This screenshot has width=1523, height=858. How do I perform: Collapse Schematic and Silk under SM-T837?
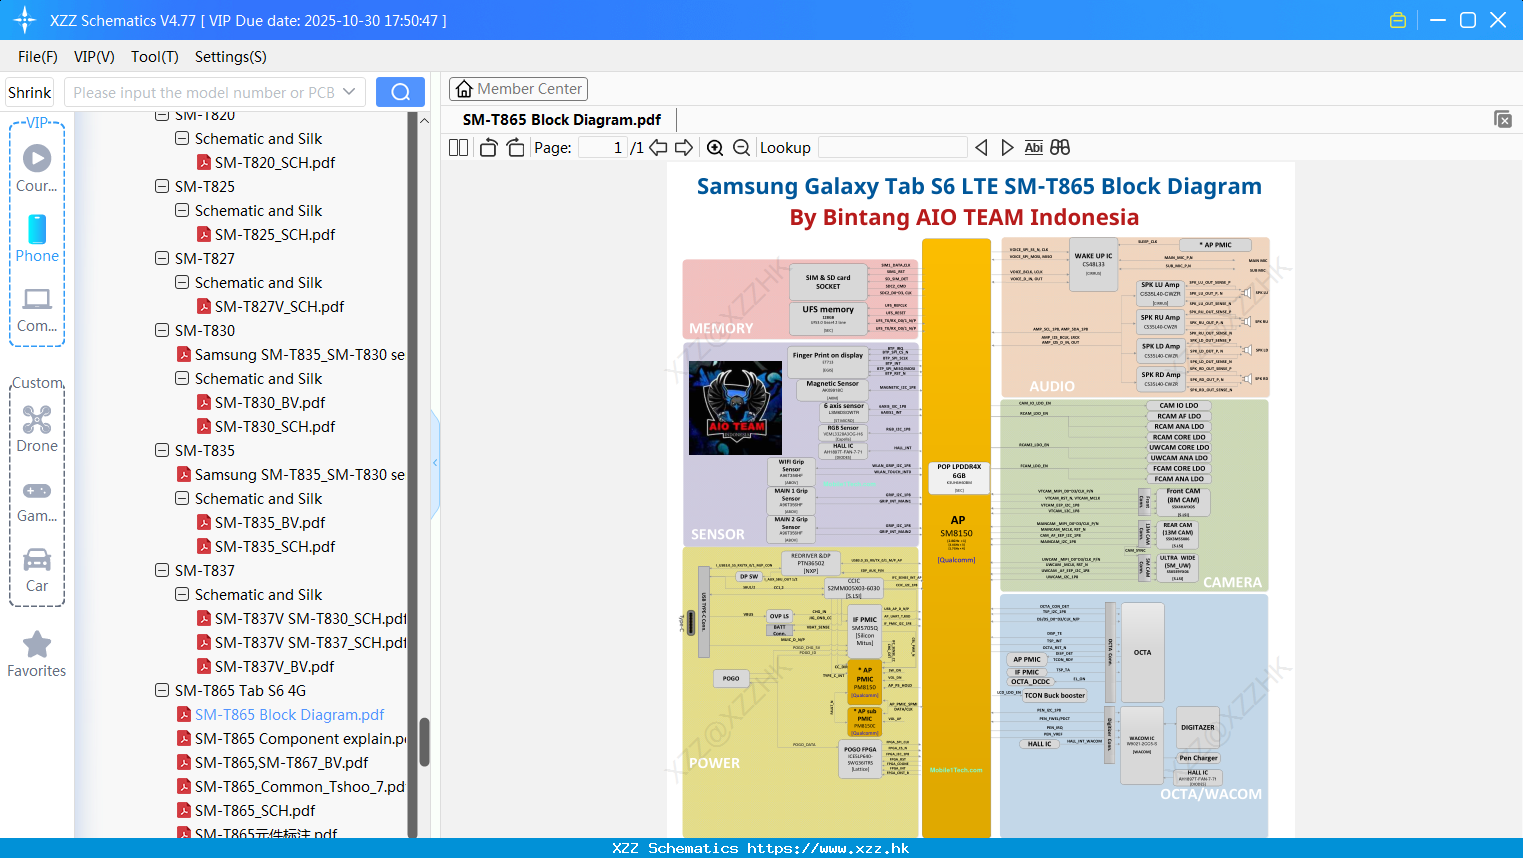pyautogui.click(x=182, y=594)
